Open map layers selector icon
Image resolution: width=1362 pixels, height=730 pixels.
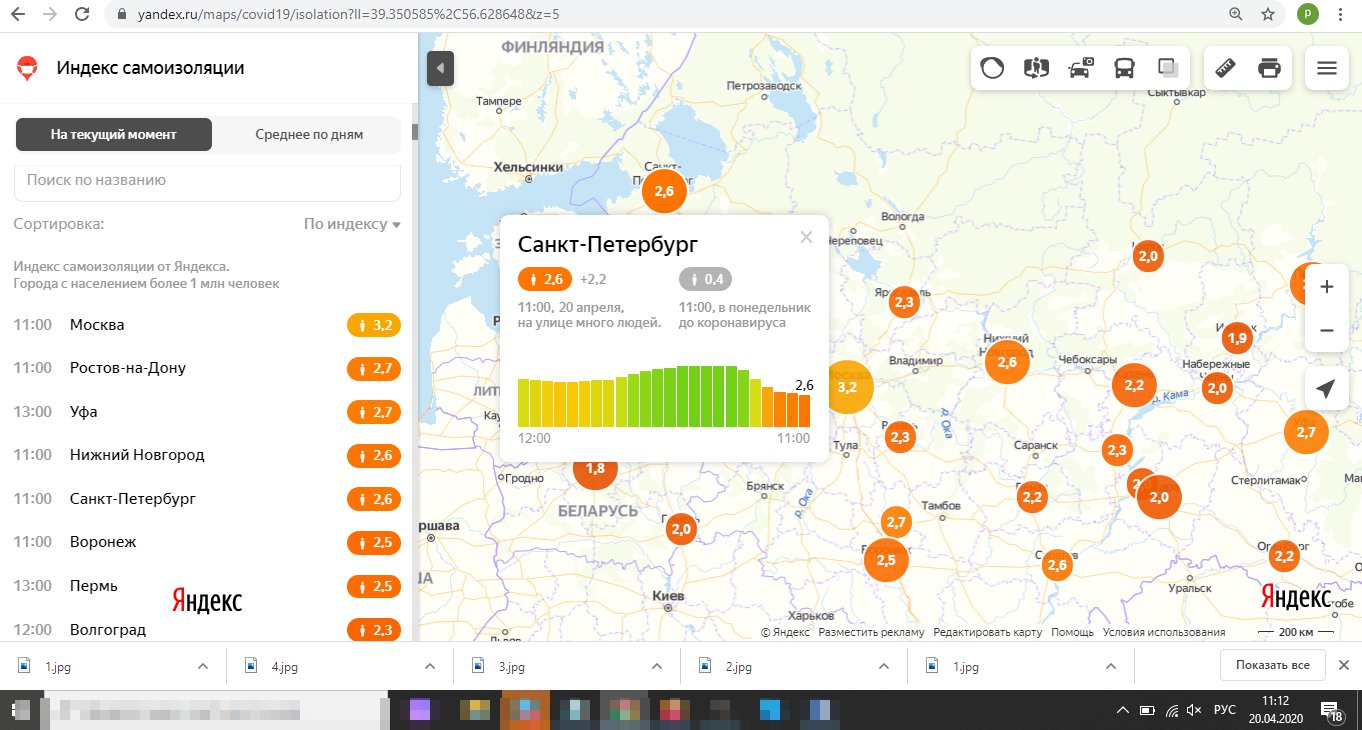pyautogui.click(x=1168, y=68)
